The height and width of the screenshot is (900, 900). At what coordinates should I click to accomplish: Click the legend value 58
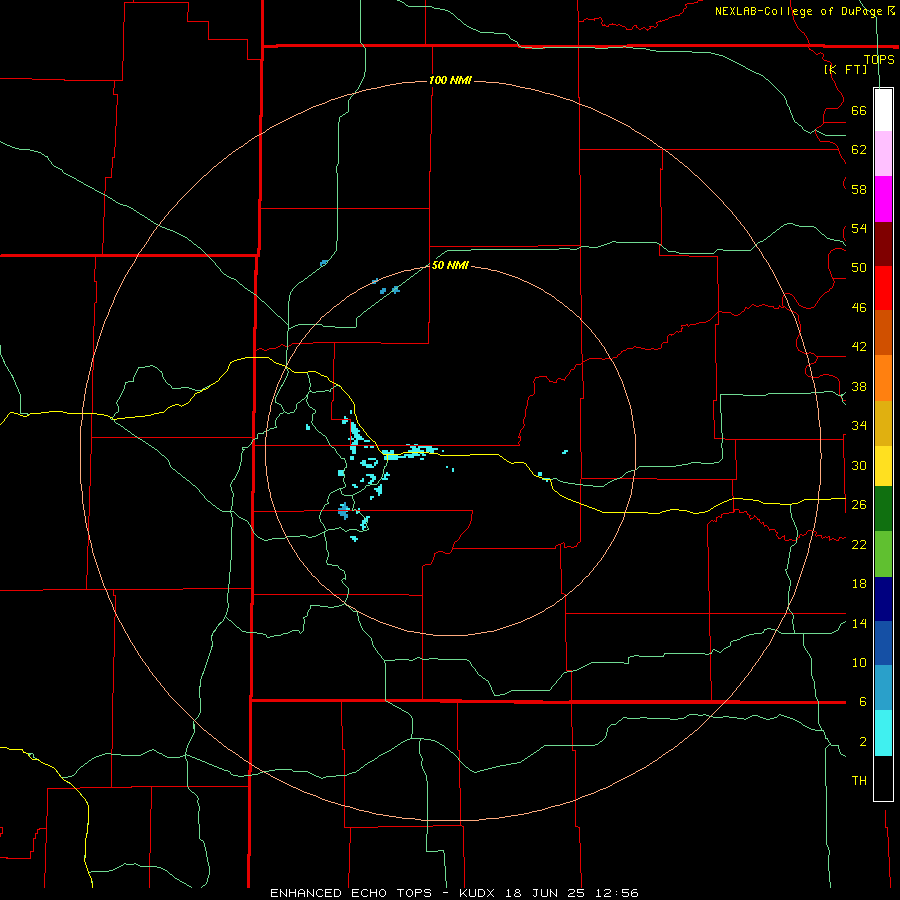point(859,189)
